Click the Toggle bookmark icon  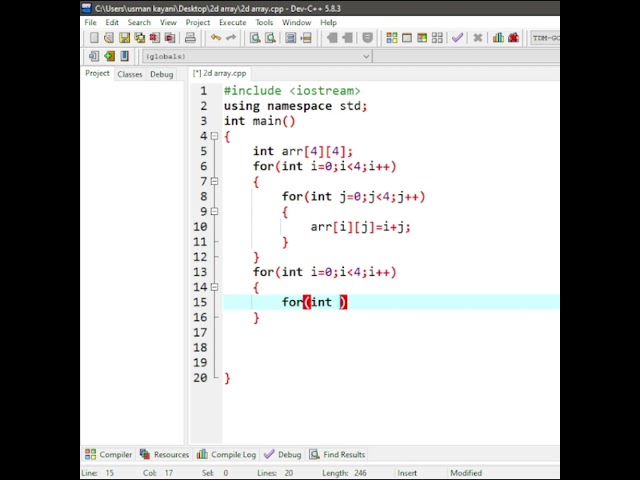pyautogui.click(x=367, y=38)
